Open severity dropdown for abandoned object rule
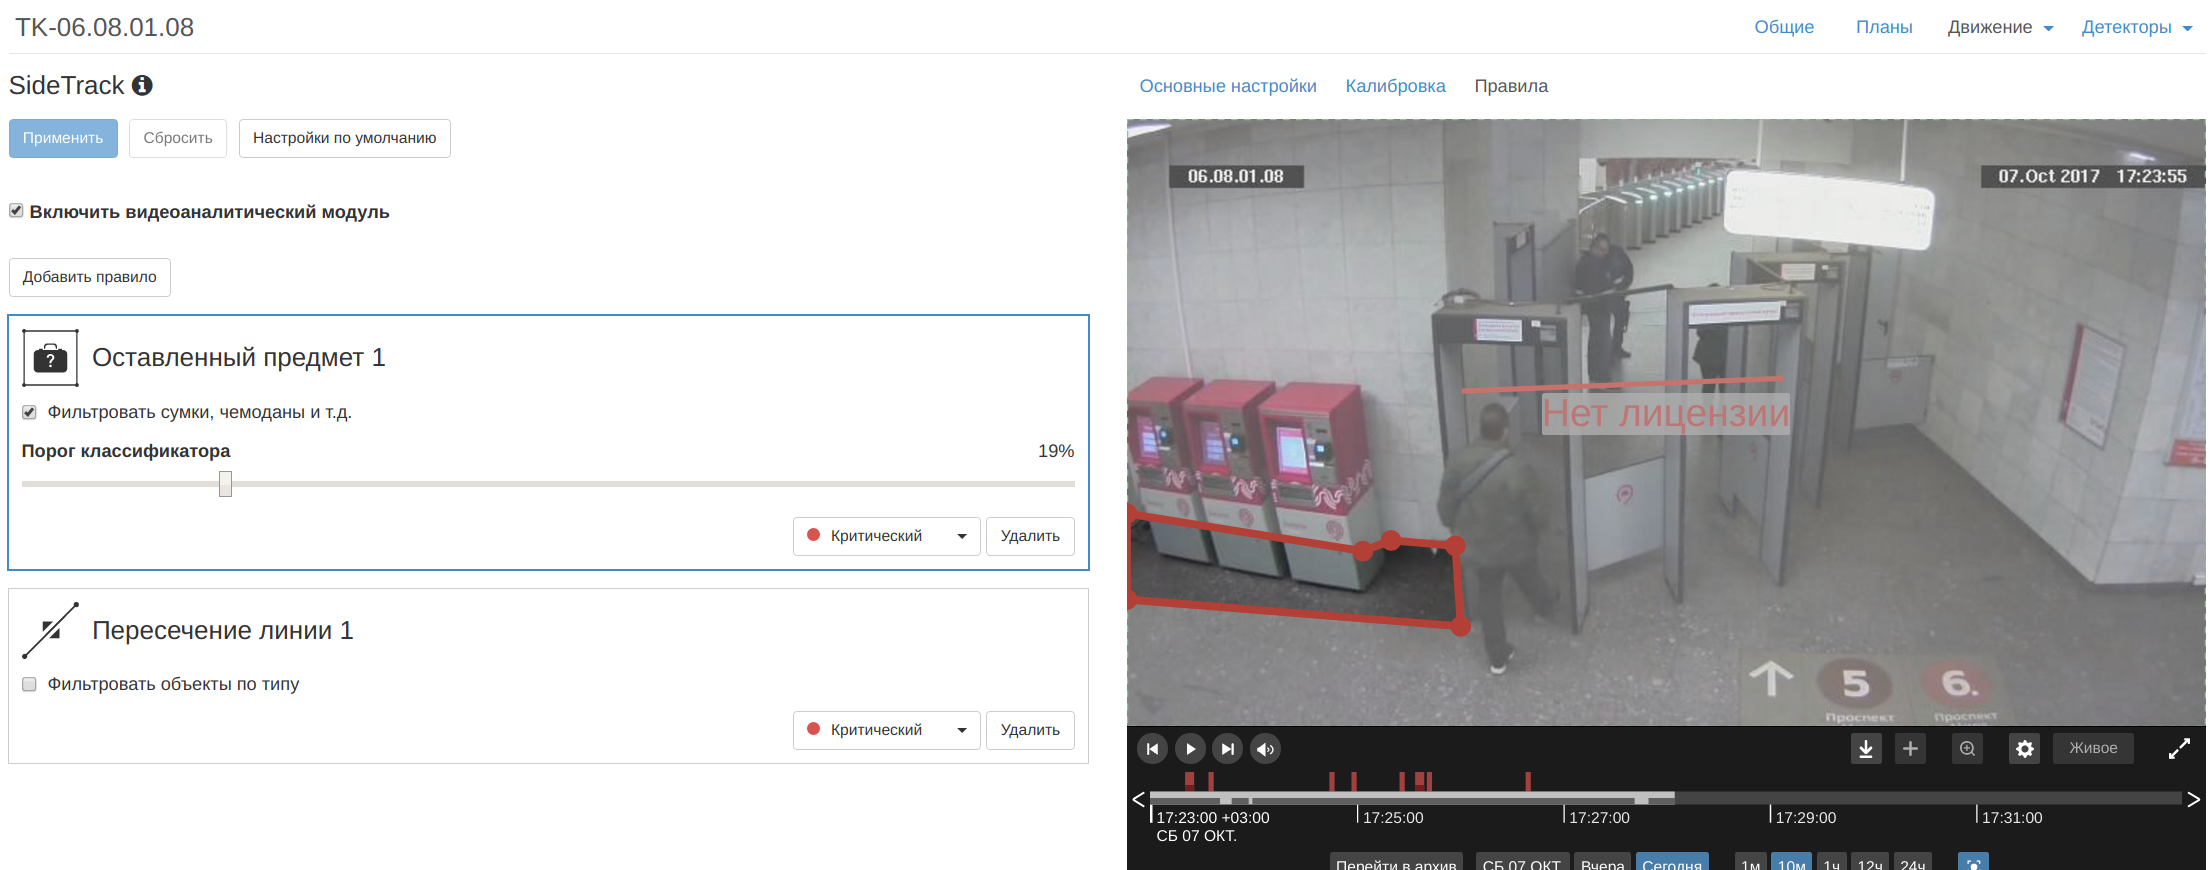The width and height of the screenshot is (2211, 870). [x=886, y=536]
